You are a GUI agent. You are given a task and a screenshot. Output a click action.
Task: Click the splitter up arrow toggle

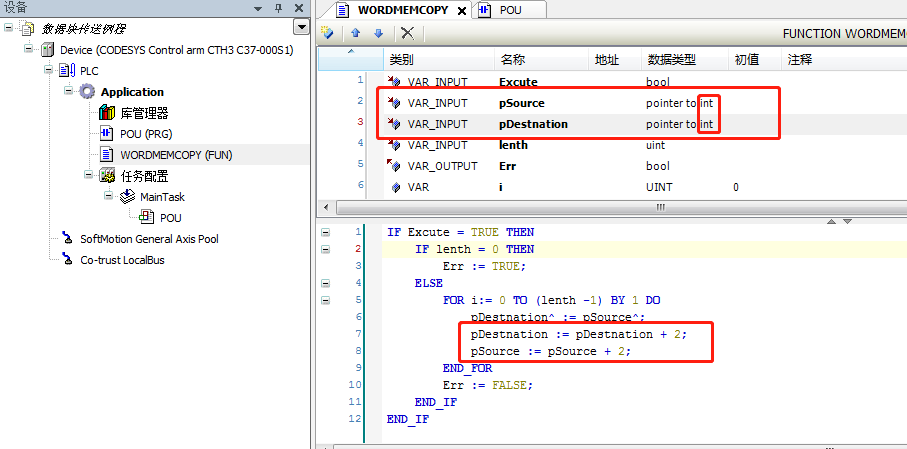(x=831, y=222)
